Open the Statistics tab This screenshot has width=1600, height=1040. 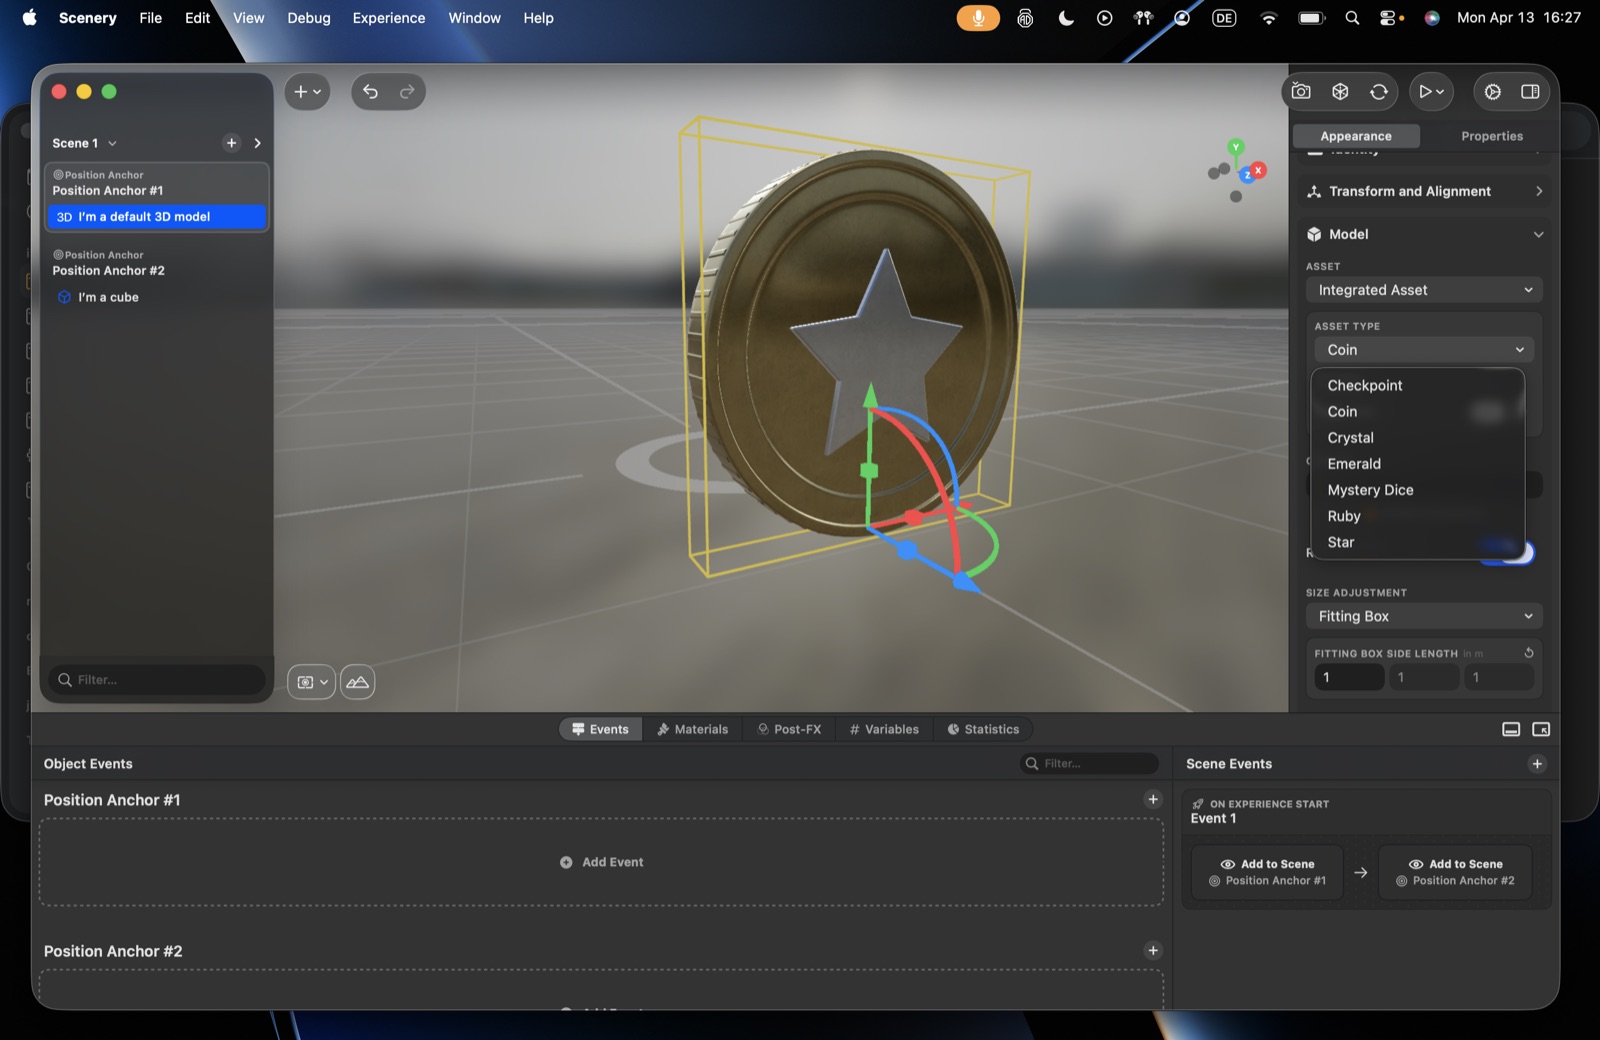tap(983, 729)
